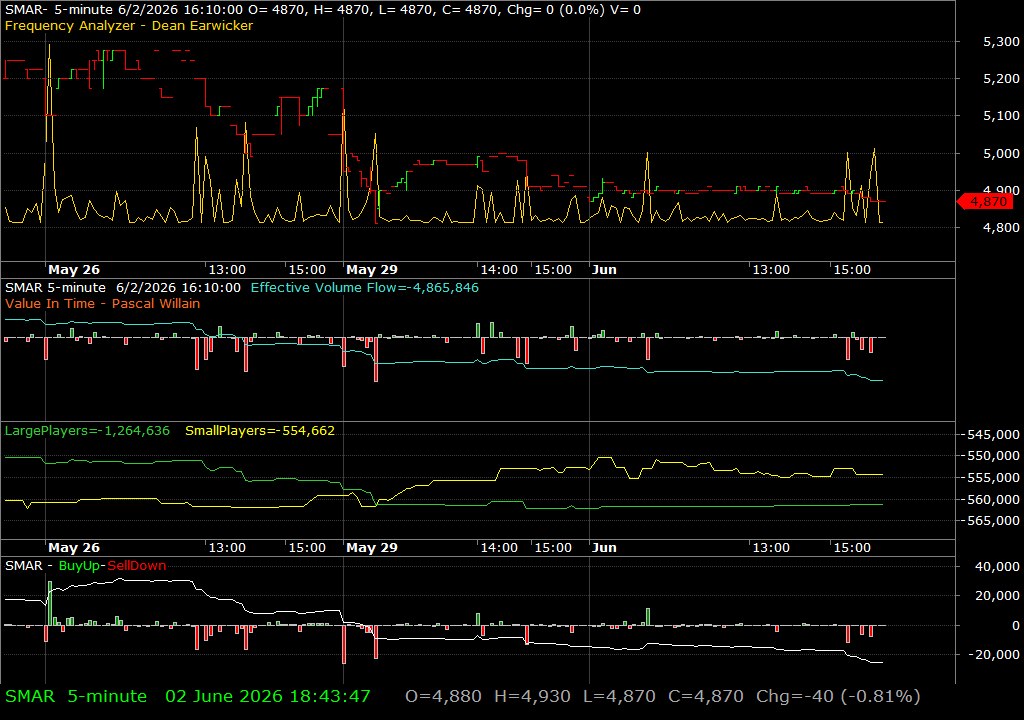Screen dimensions: 1024x720
Task: Click the green BuyUp legend label
Action: tap(80, 566)
